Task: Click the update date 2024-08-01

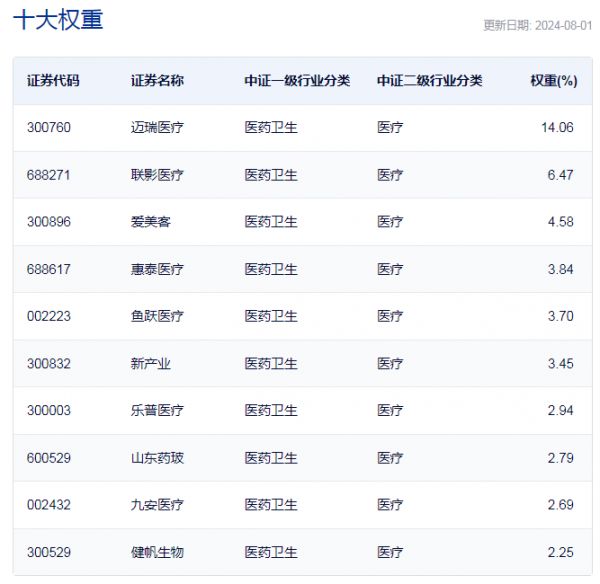Action: pos(563,26)
